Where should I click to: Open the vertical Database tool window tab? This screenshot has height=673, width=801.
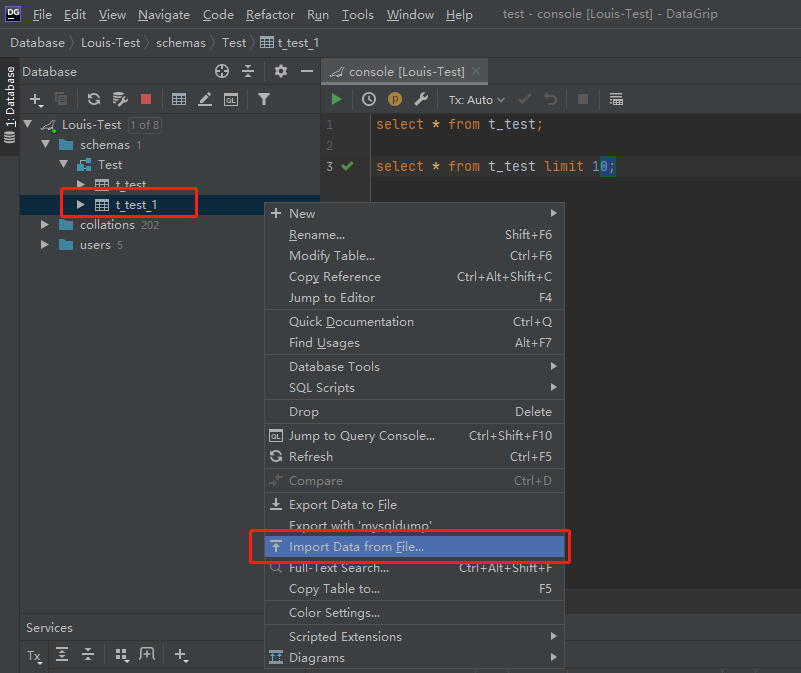[10, 106]
